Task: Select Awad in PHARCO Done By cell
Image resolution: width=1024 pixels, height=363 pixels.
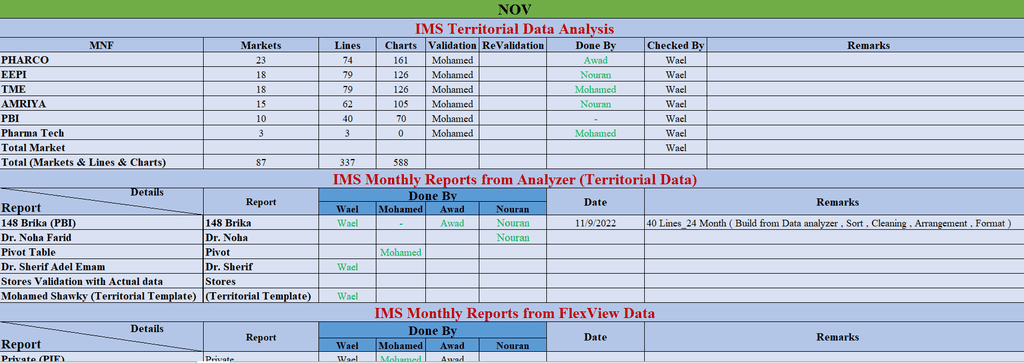Action: point(596,60)
